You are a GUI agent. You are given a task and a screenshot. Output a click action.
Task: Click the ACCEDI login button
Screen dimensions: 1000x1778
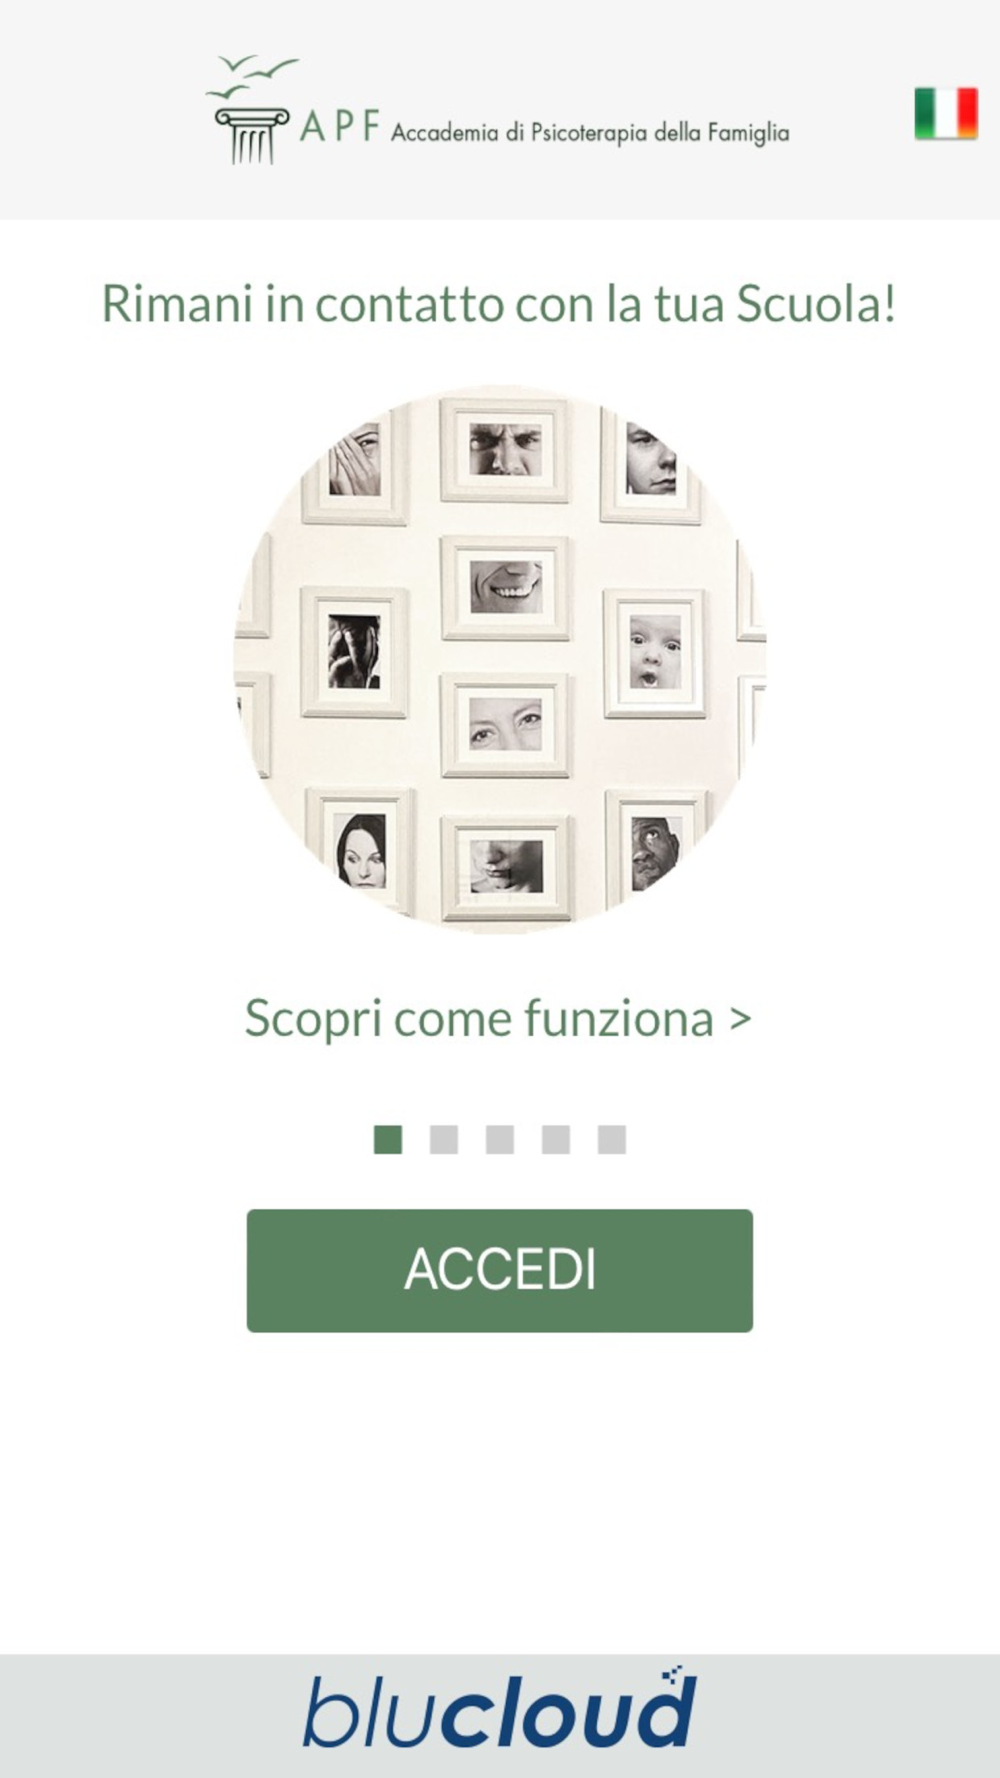[500, 1270]
